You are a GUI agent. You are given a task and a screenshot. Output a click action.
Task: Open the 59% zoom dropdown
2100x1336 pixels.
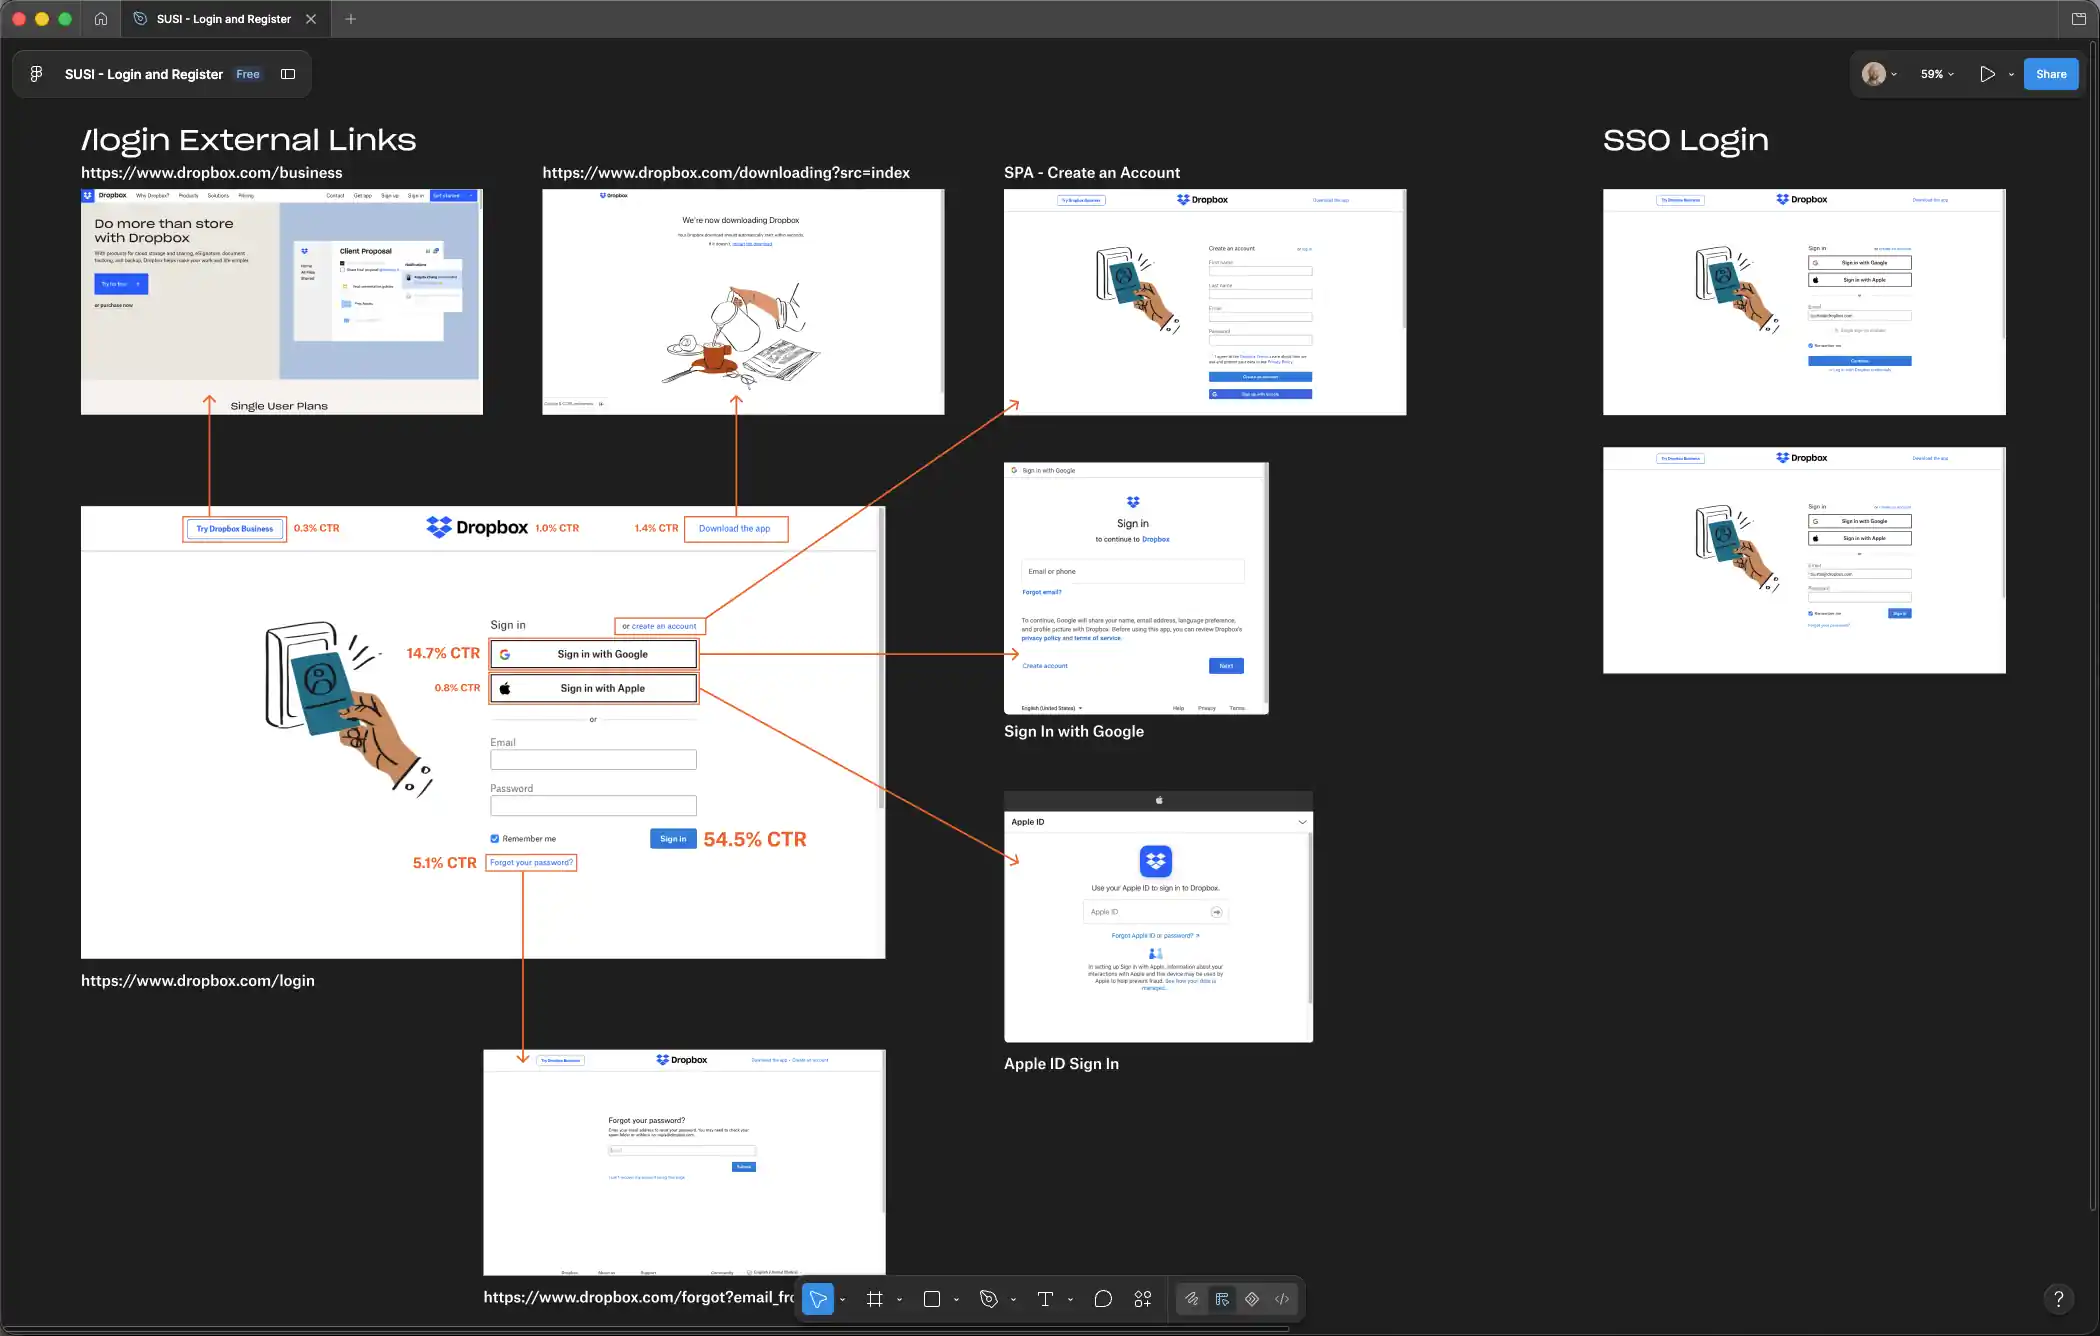pyautogui.click(x=1937, y=74)
